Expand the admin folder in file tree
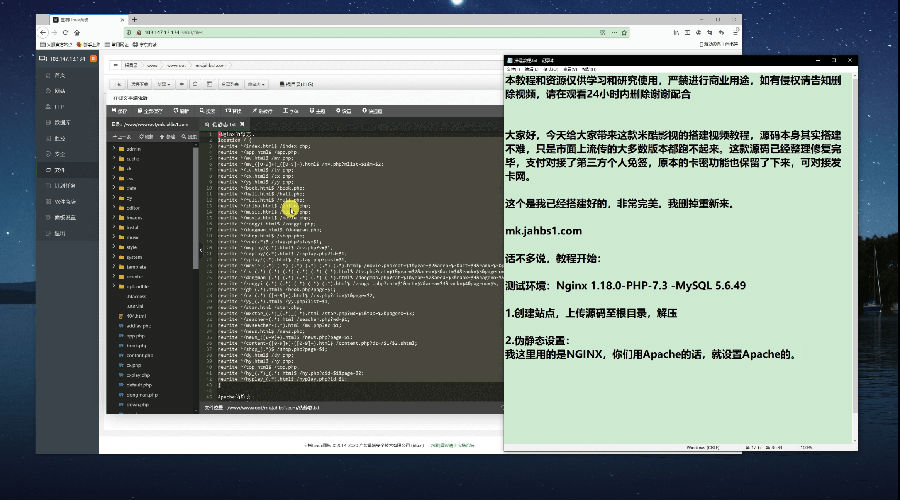900x500 pixels. (x=132, y=148)
